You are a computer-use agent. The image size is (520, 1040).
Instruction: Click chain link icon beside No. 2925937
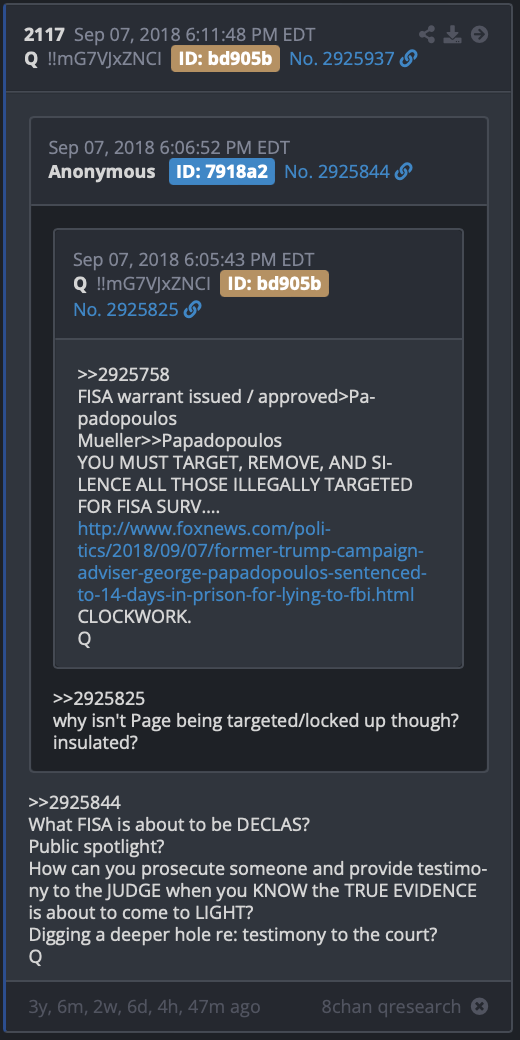(x=409, y=59)
